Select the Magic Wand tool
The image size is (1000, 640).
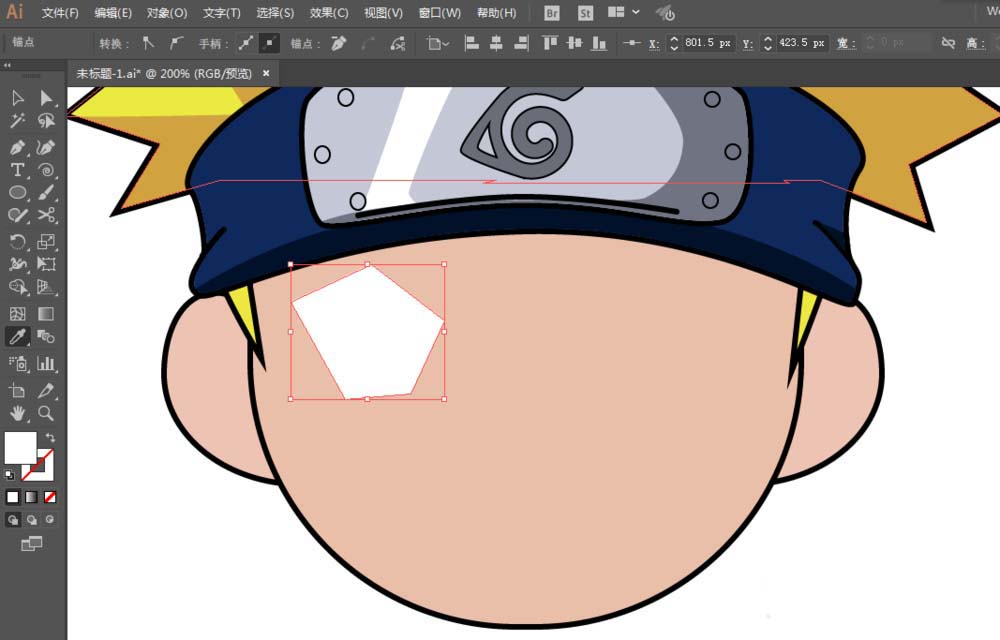click(x=17, y=120)
